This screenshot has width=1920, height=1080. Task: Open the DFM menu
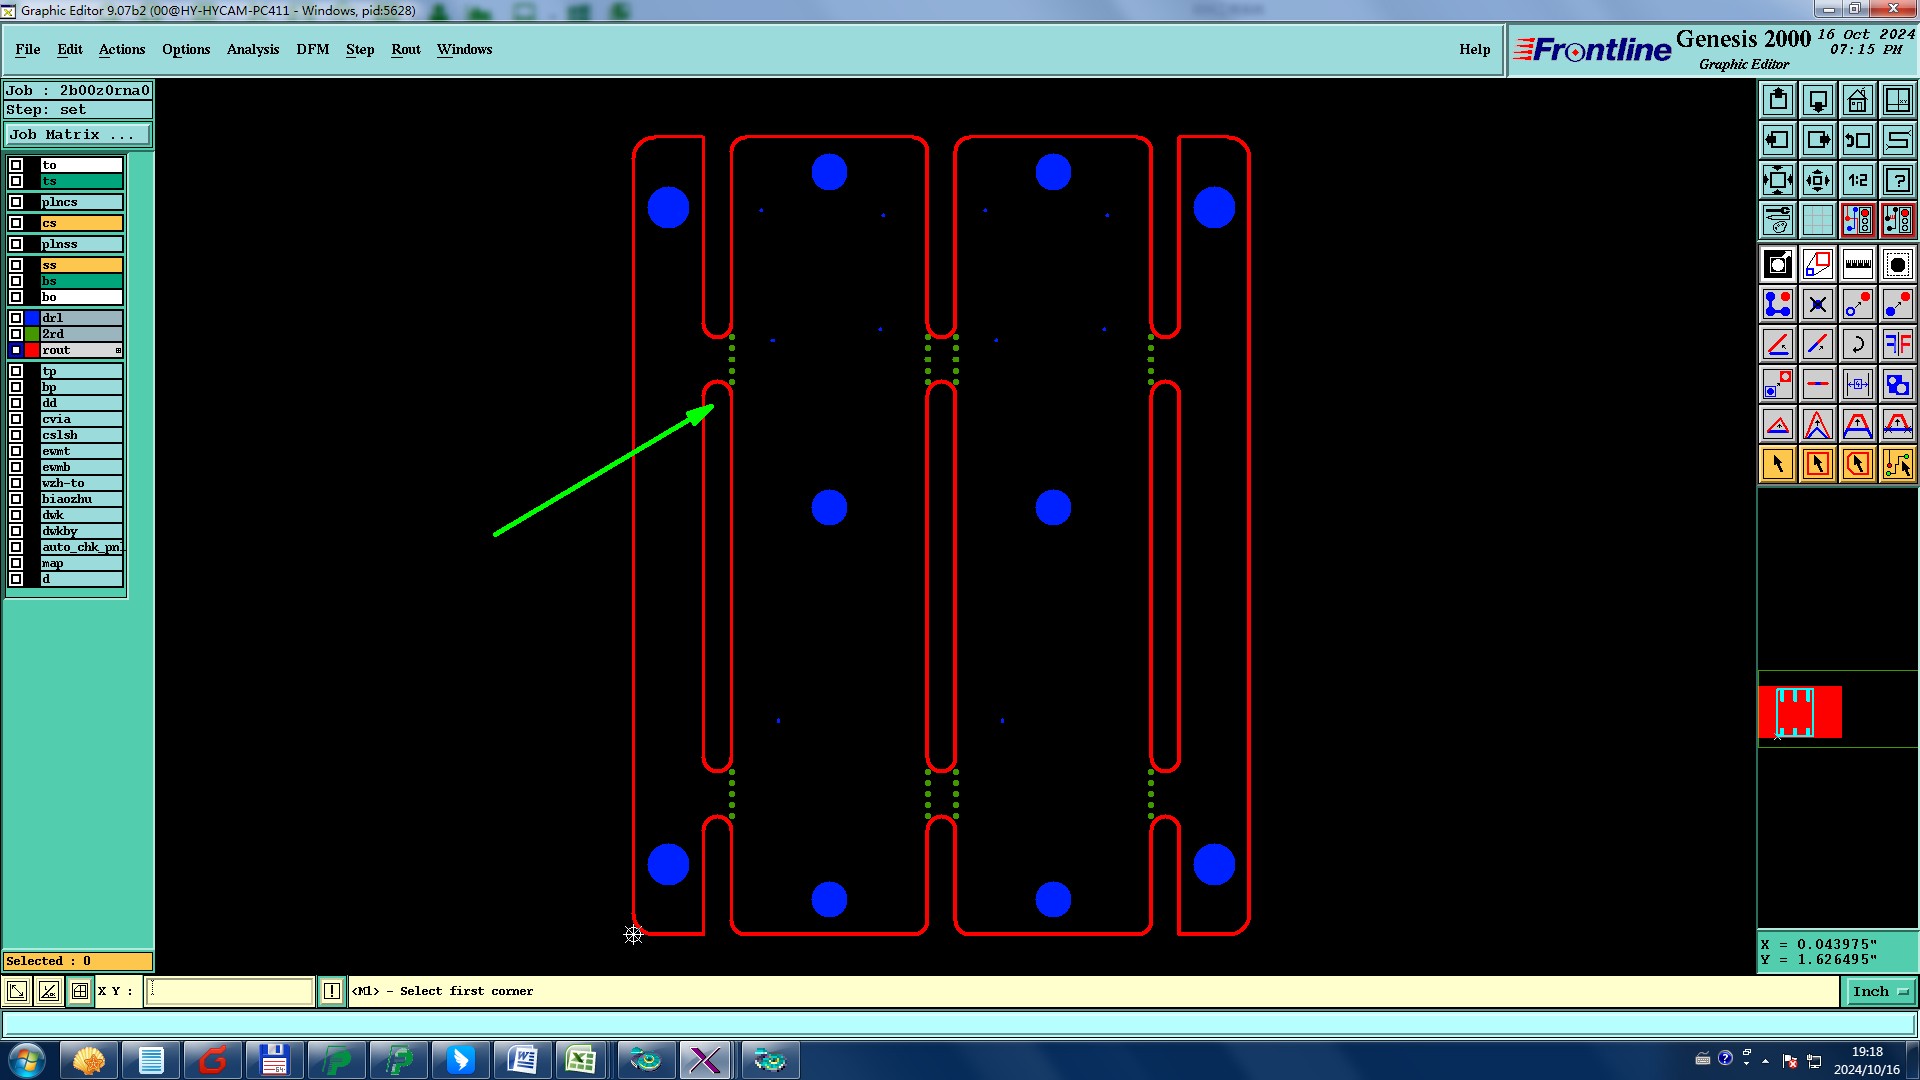tap(312, 49)
